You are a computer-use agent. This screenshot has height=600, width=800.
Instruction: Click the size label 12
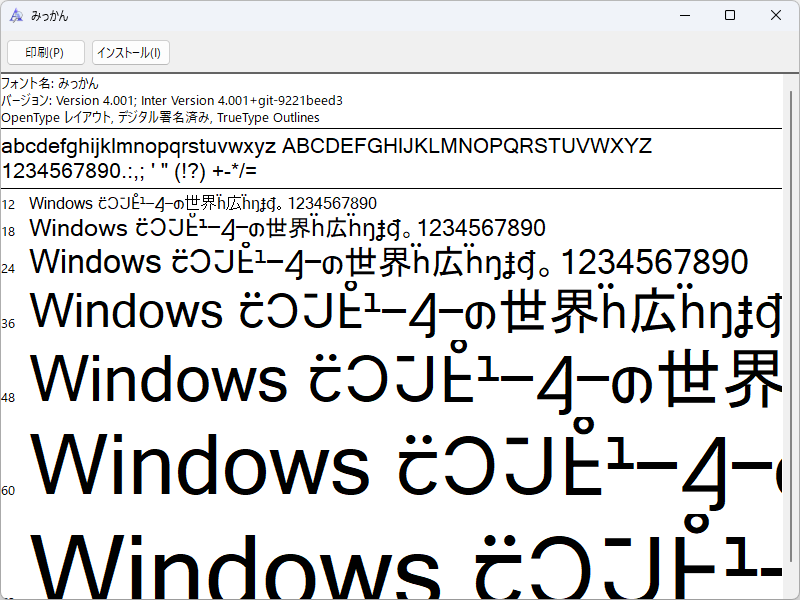tap(8, 205)
